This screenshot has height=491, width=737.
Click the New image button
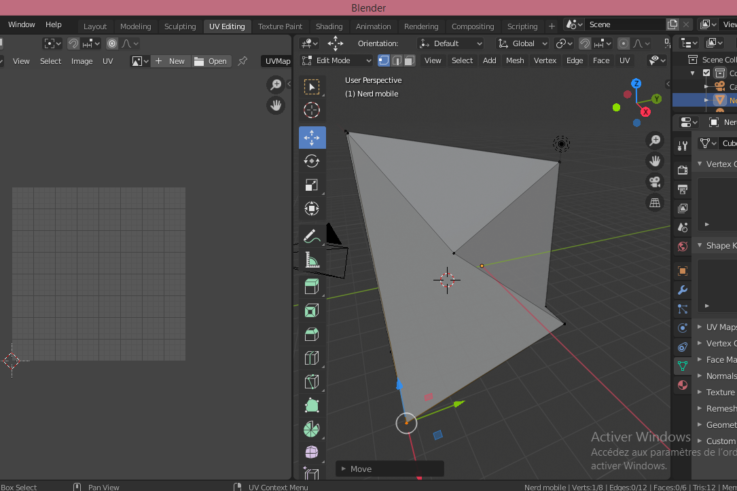click(x=169, y=61)
